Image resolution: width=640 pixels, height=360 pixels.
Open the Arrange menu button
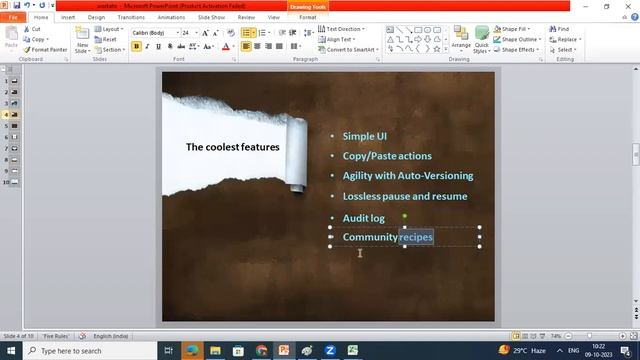click(461, 40)
